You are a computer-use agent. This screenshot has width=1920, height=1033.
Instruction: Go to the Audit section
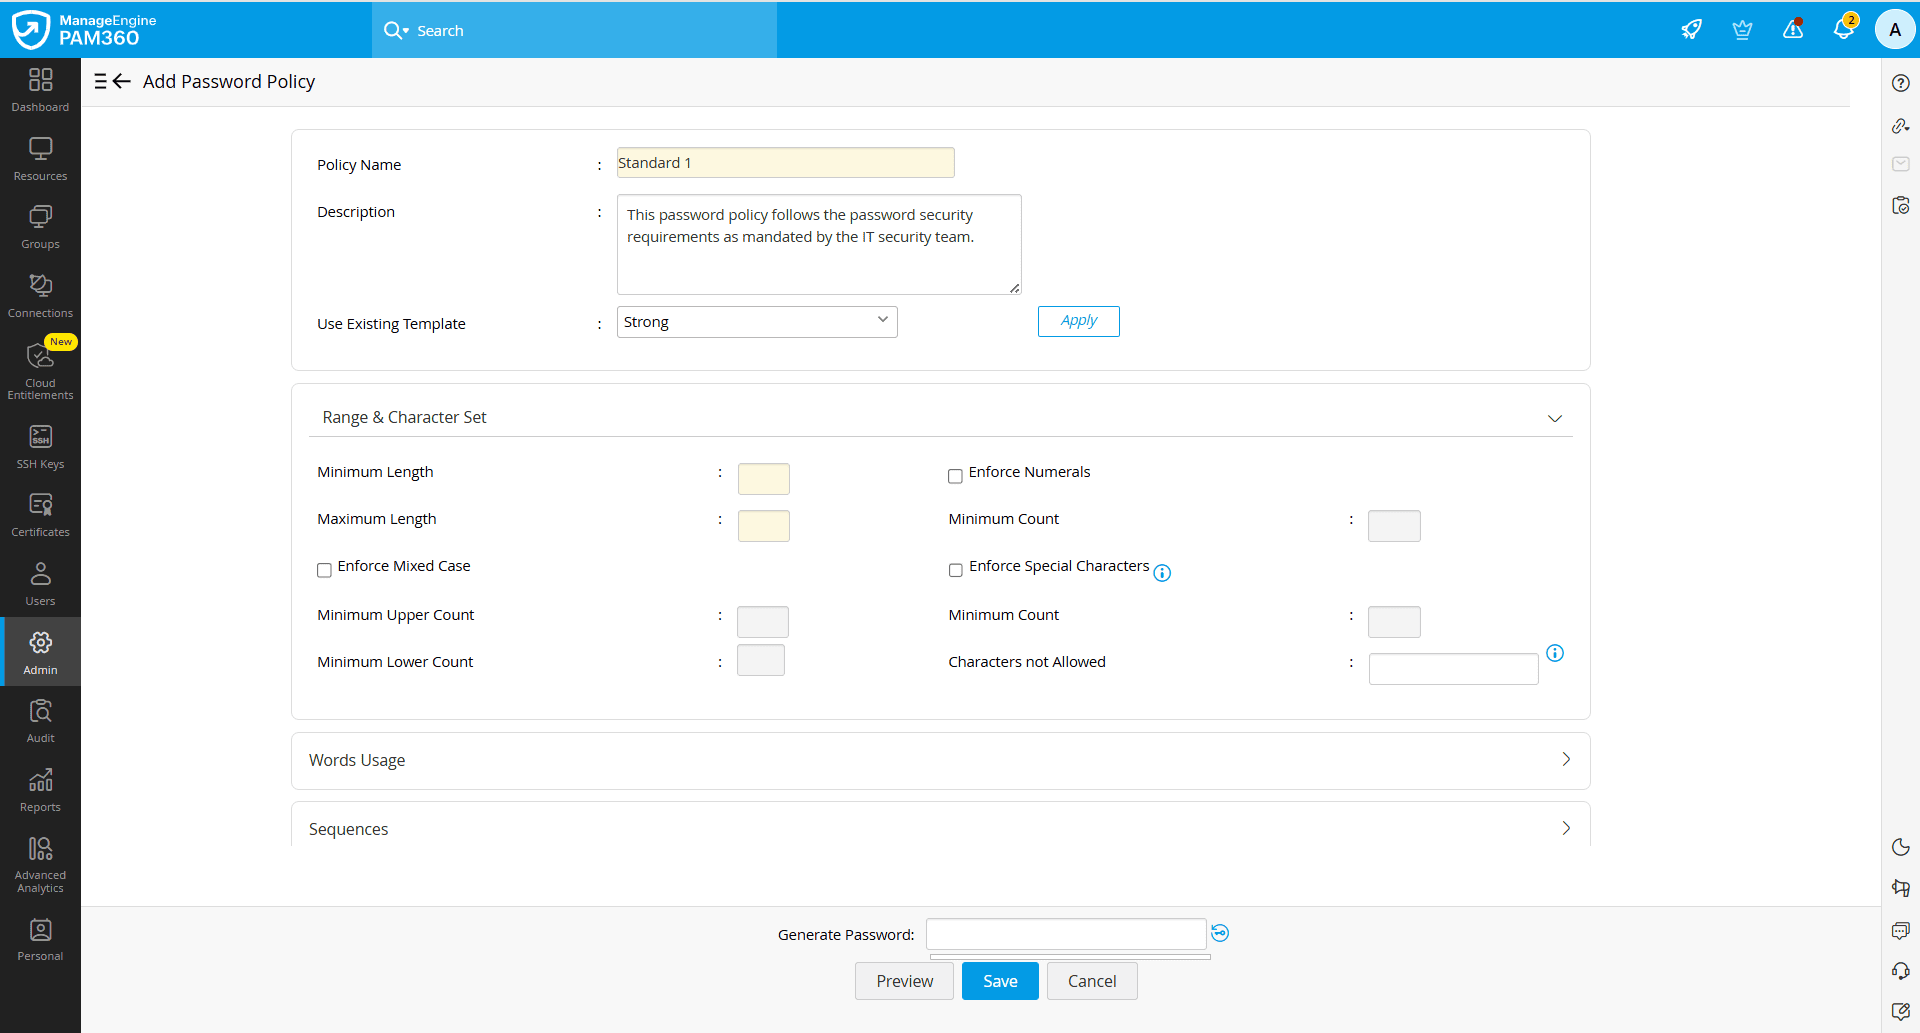point(40,718)
